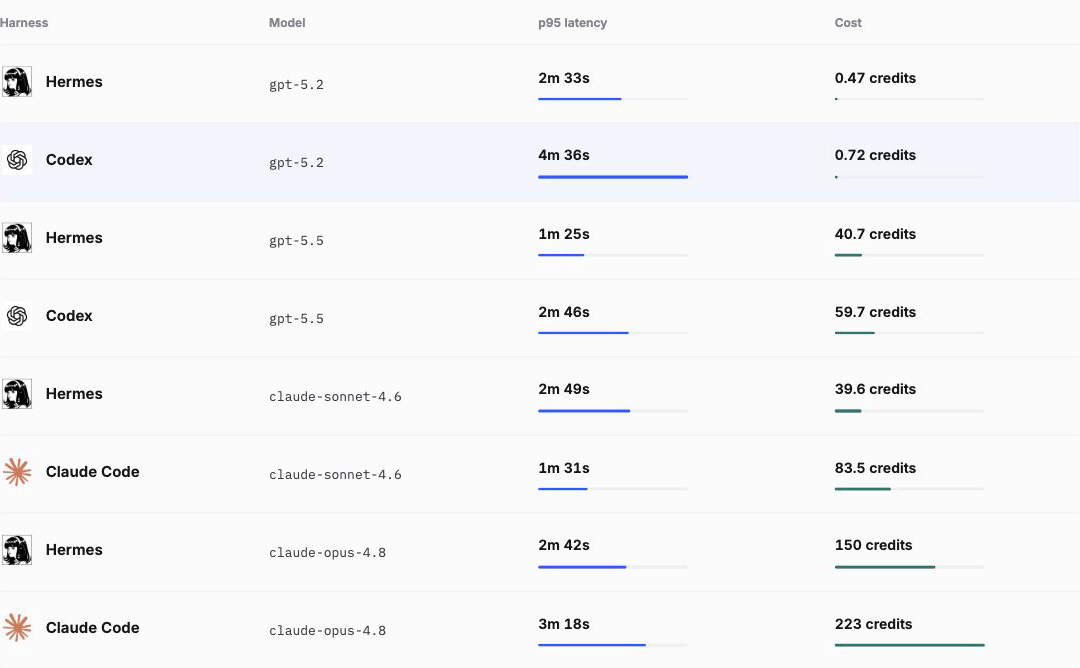This screenshot has height=668, width=1080.
Task: Click the 39.6 credits cost value
Action: [875, 389]
